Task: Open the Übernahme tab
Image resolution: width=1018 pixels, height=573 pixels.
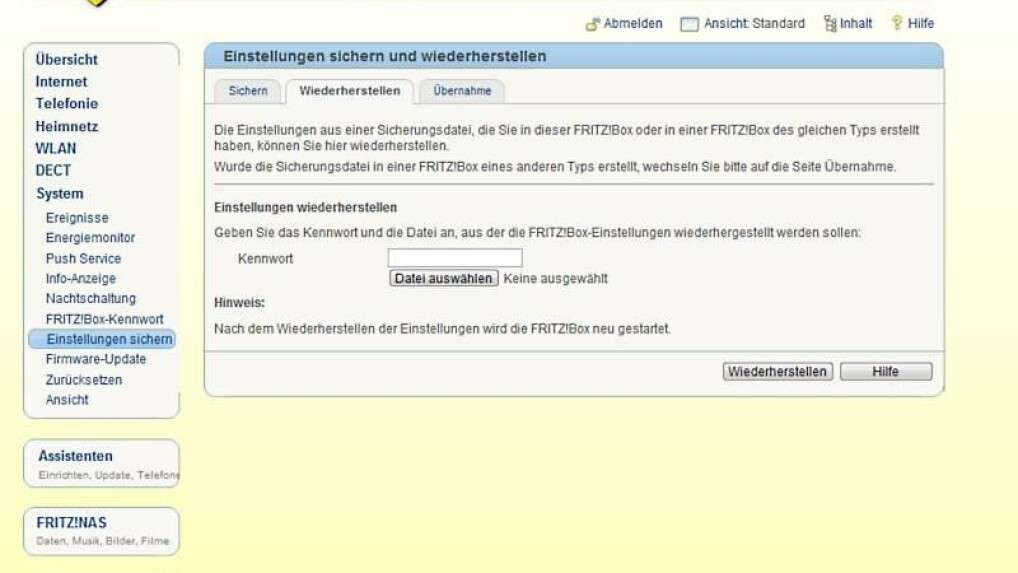Action: 462,91
